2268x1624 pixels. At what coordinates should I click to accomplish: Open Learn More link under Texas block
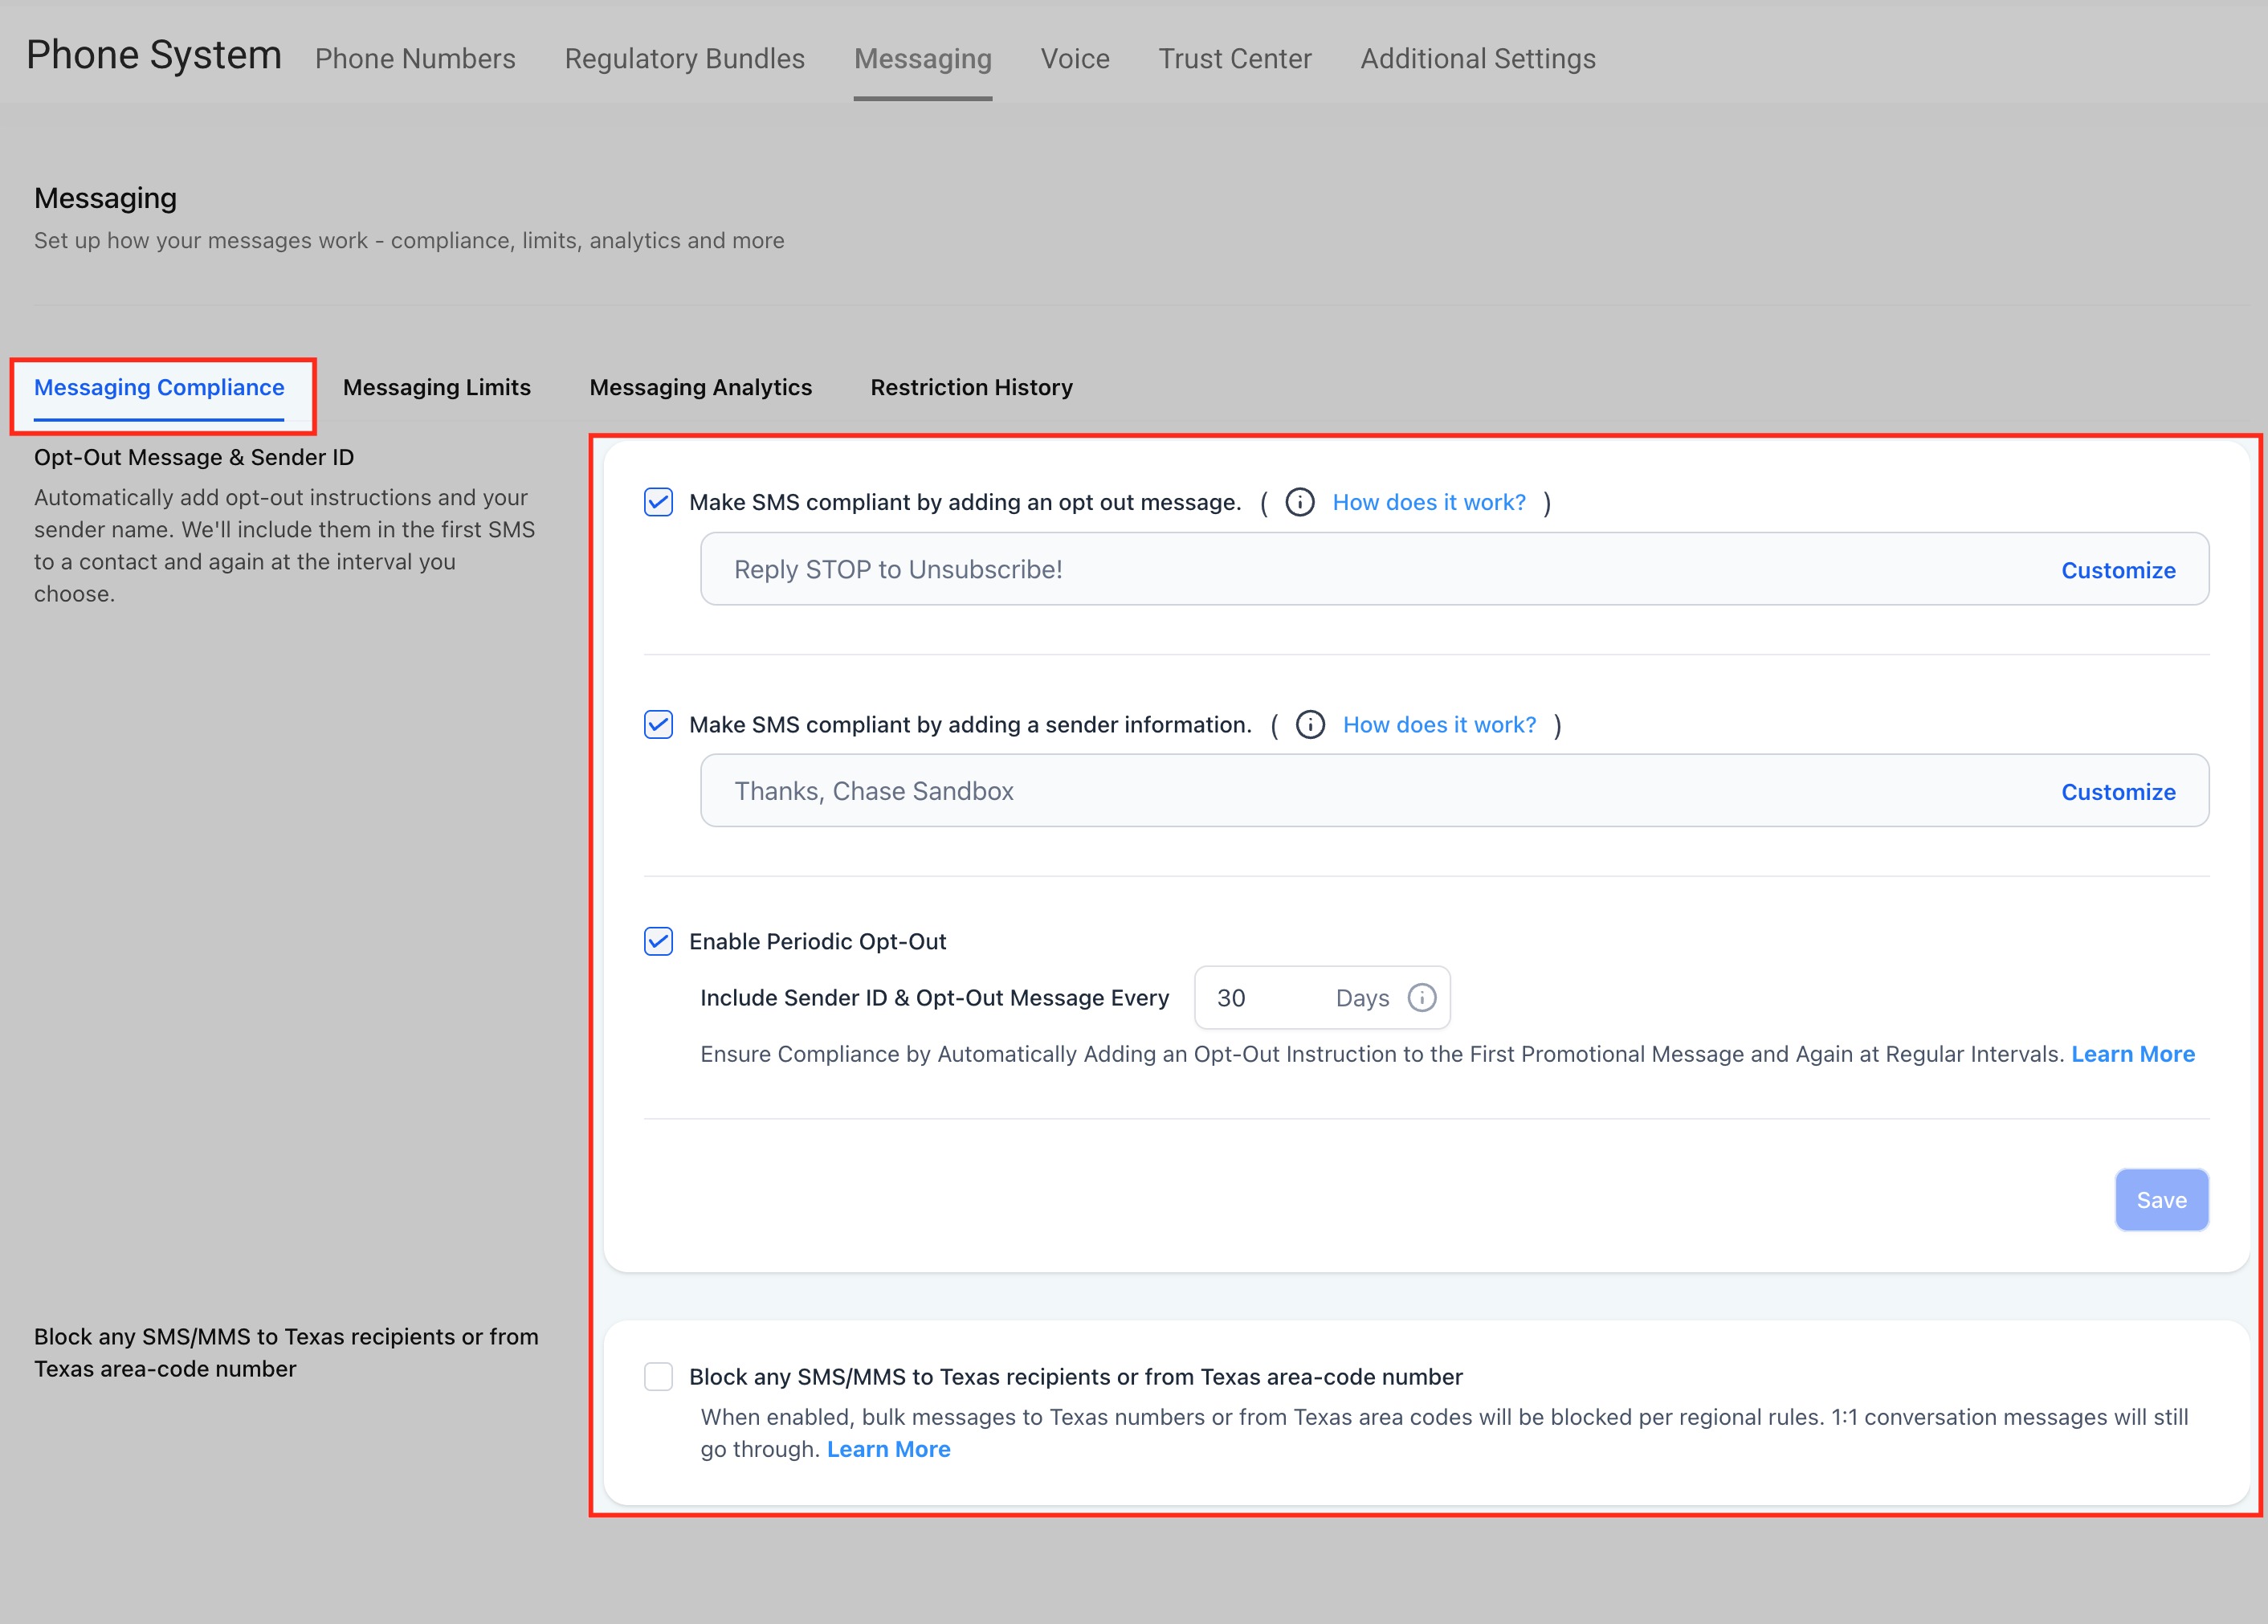[x=888, y=1449]
